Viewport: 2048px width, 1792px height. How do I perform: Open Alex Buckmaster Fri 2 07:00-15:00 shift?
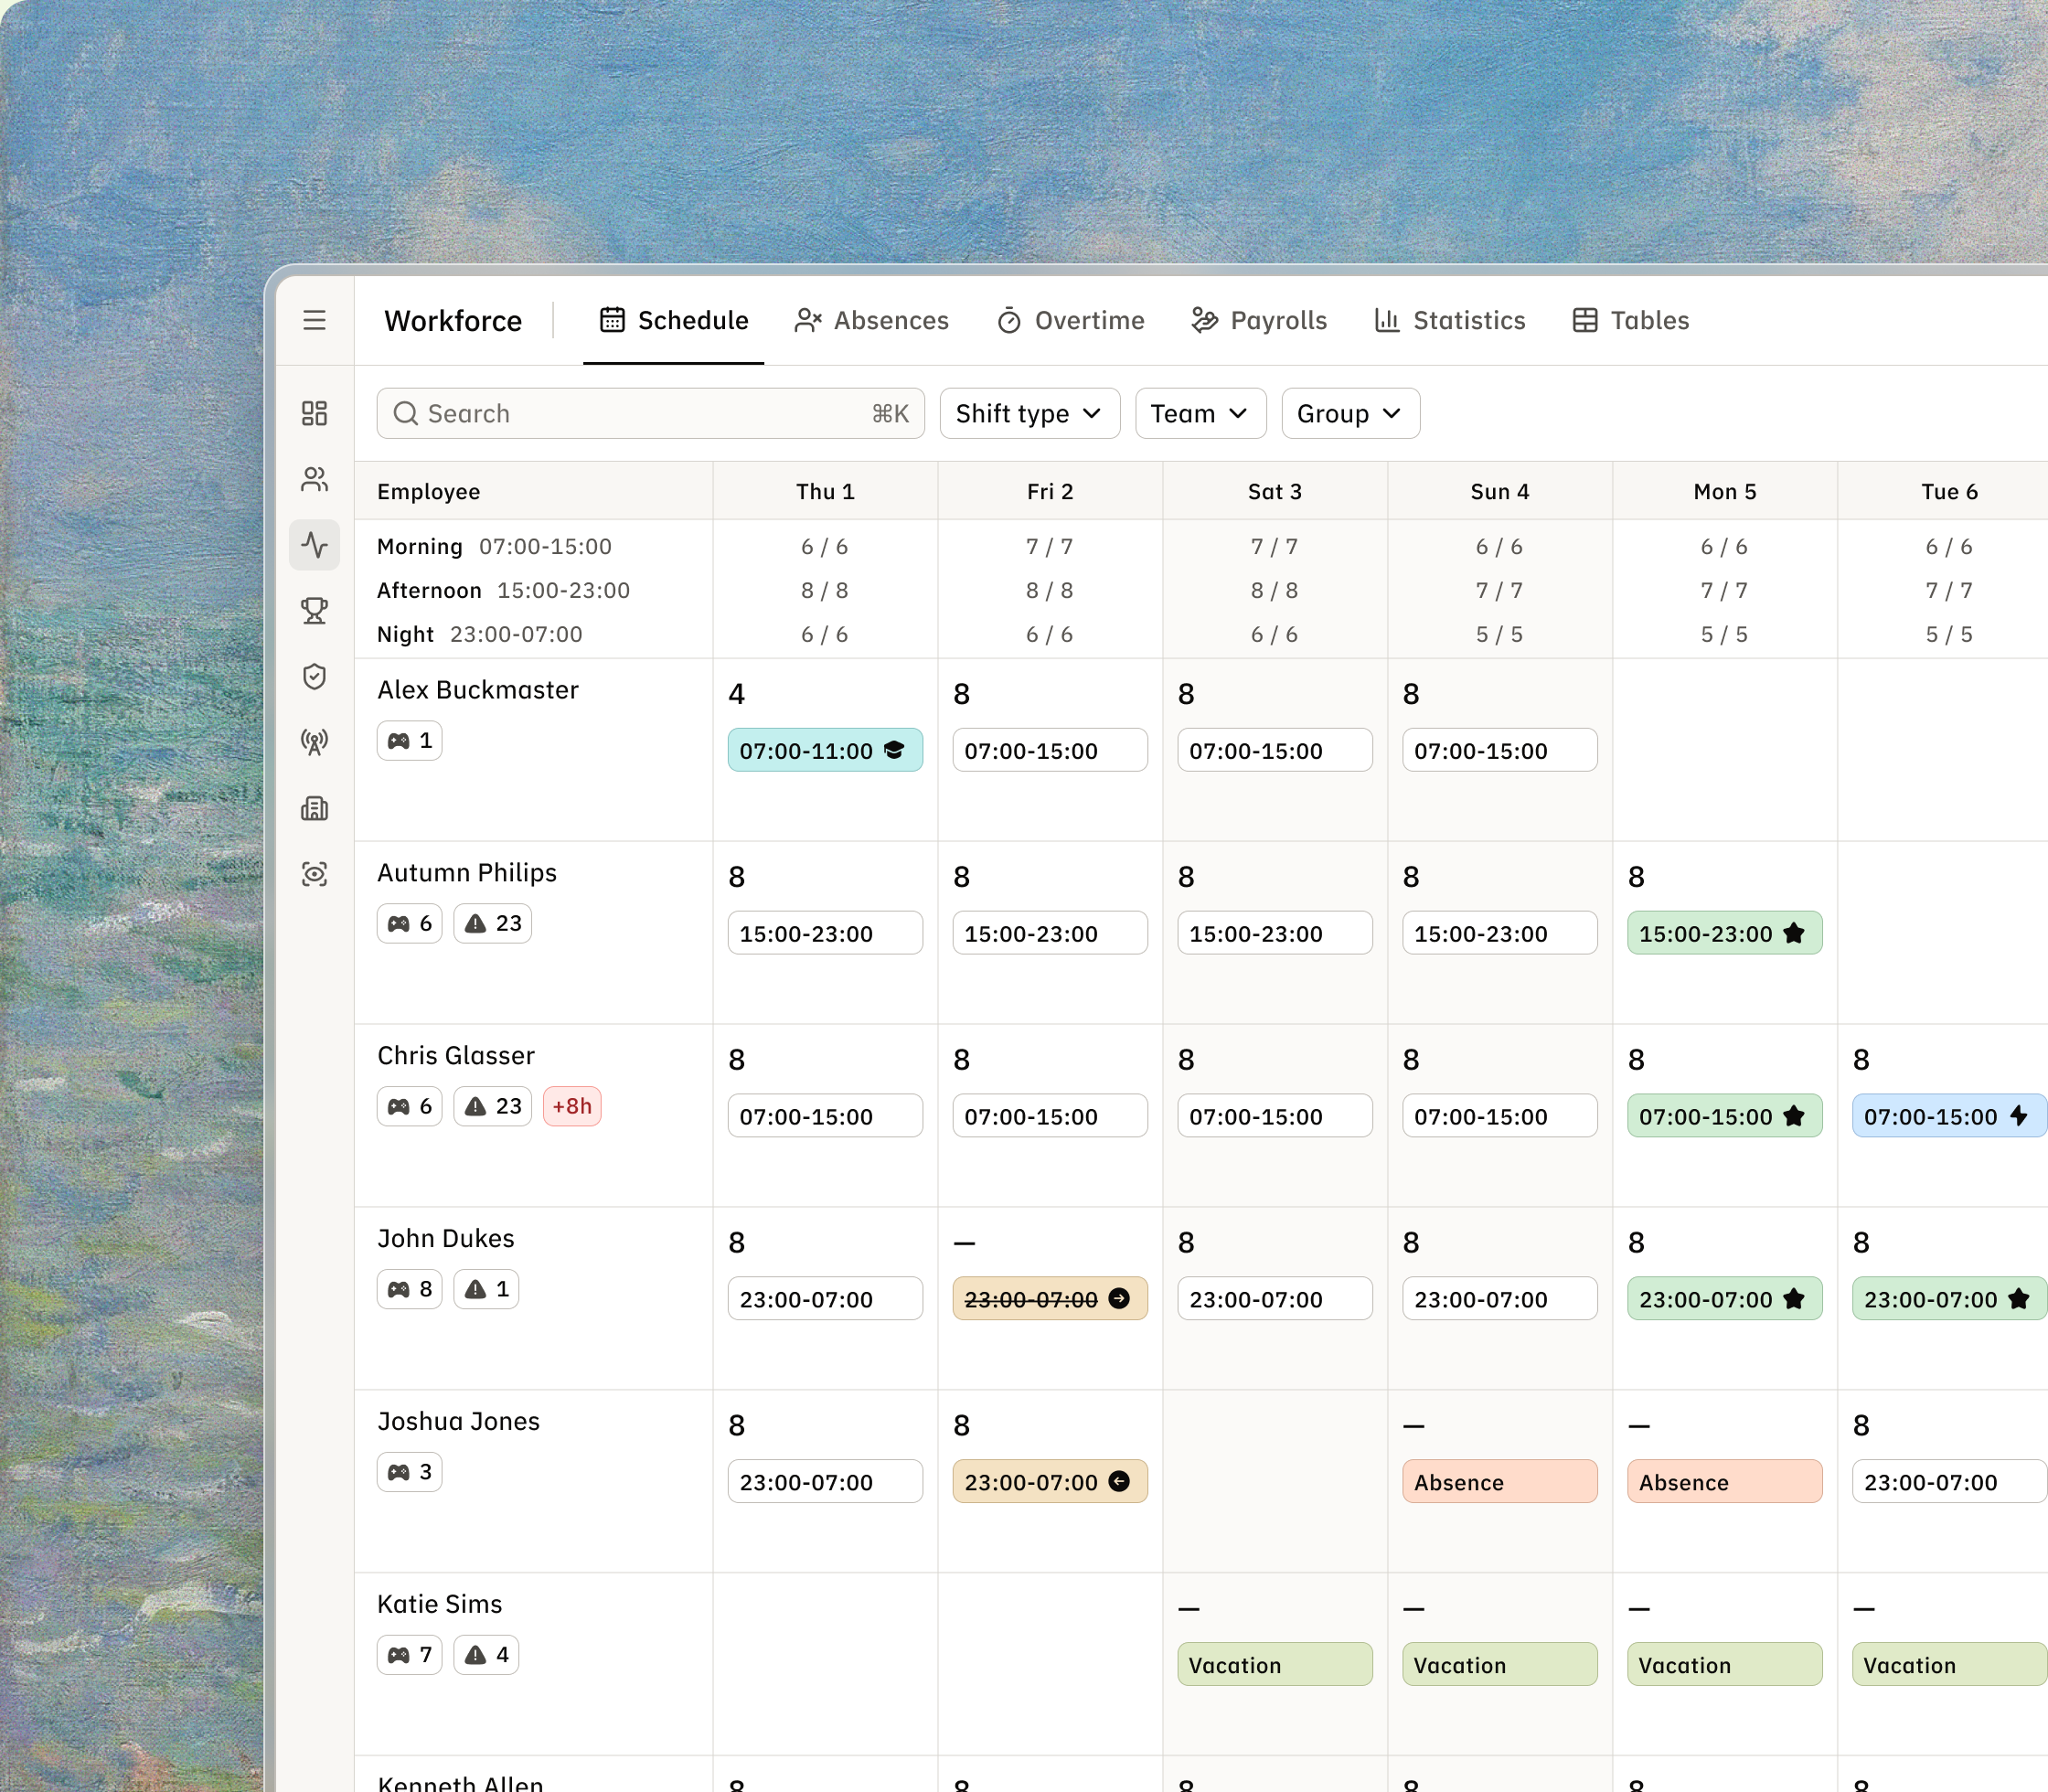coord(1050,750)
